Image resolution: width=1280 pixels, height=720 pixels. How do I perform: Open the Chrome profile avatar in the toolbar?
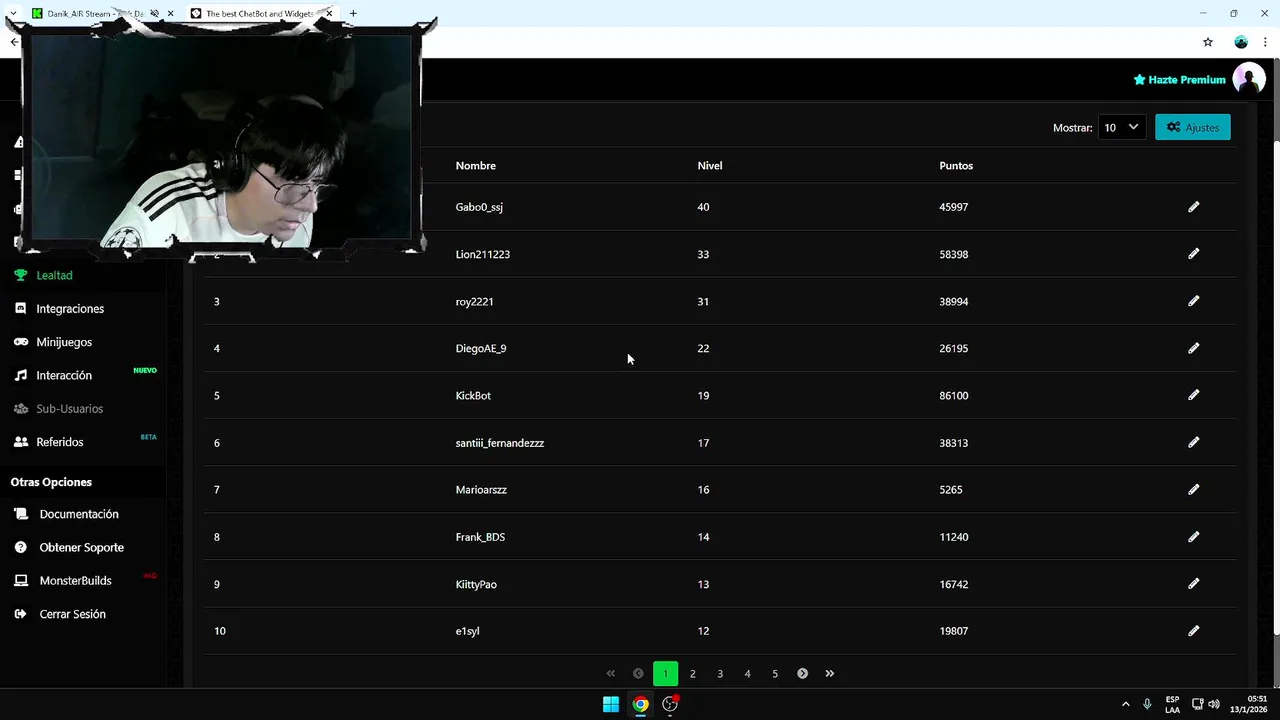click(1241, 42)
